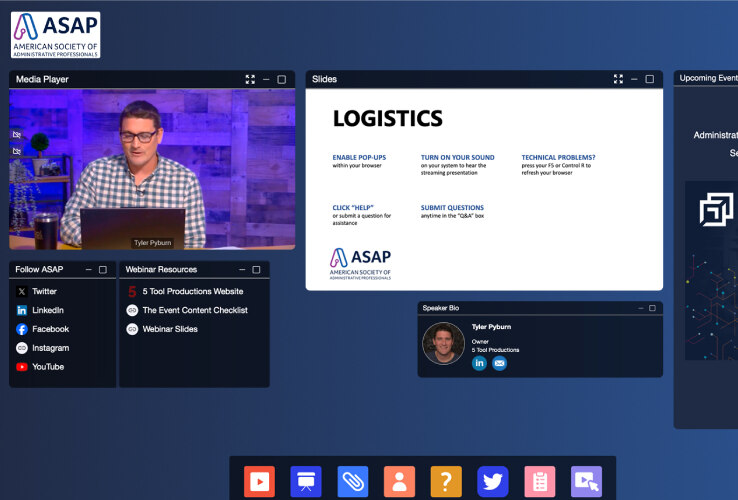Open the Instagram link

coord(50,348)
